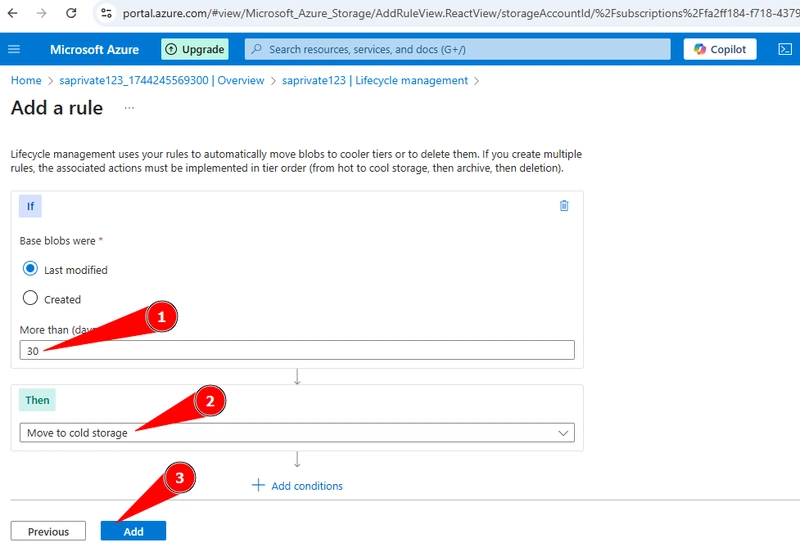Open the saprivate123_1744245569300 Overview breadcrumb
Viewport: 800px width, 556px height.
(162, 81)
